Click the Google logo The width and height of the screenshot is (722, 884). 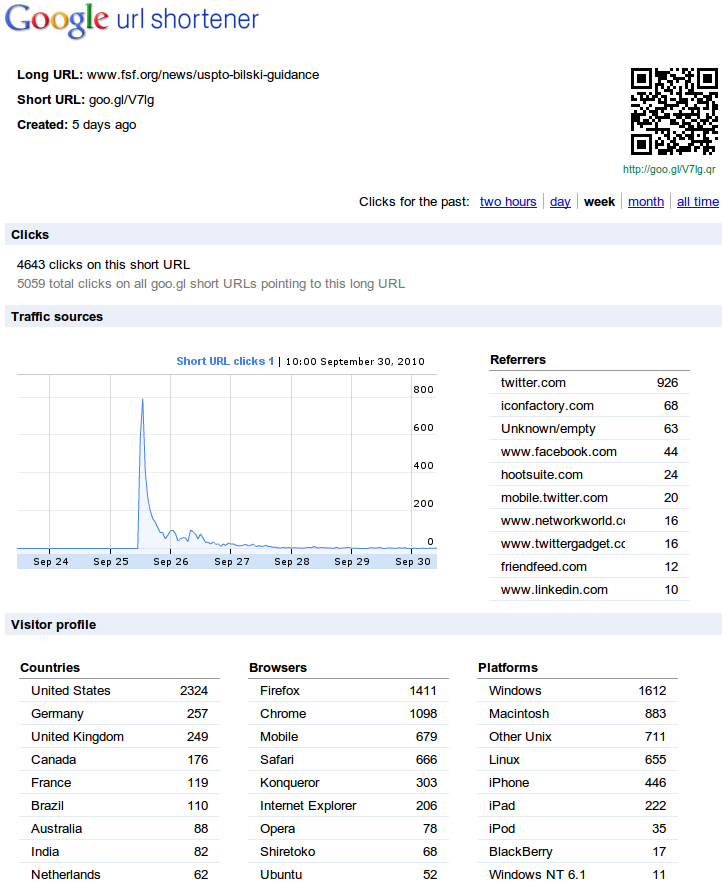(56, 20)
